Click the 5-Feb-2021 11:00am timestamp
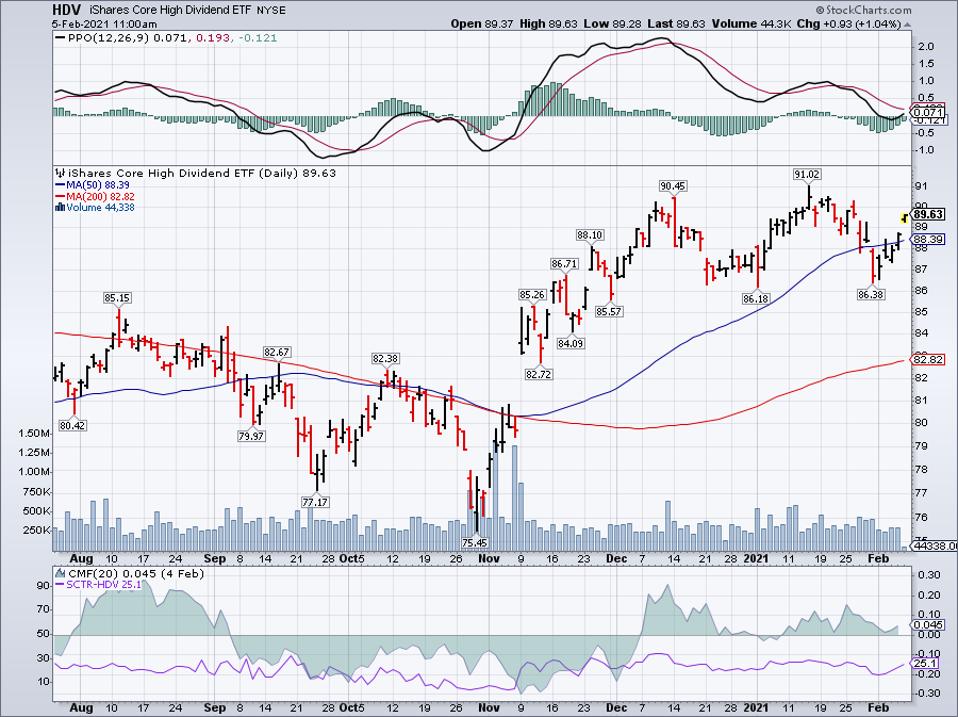The height and width of the screenshot is (717, 958). (x=104, y=24)
